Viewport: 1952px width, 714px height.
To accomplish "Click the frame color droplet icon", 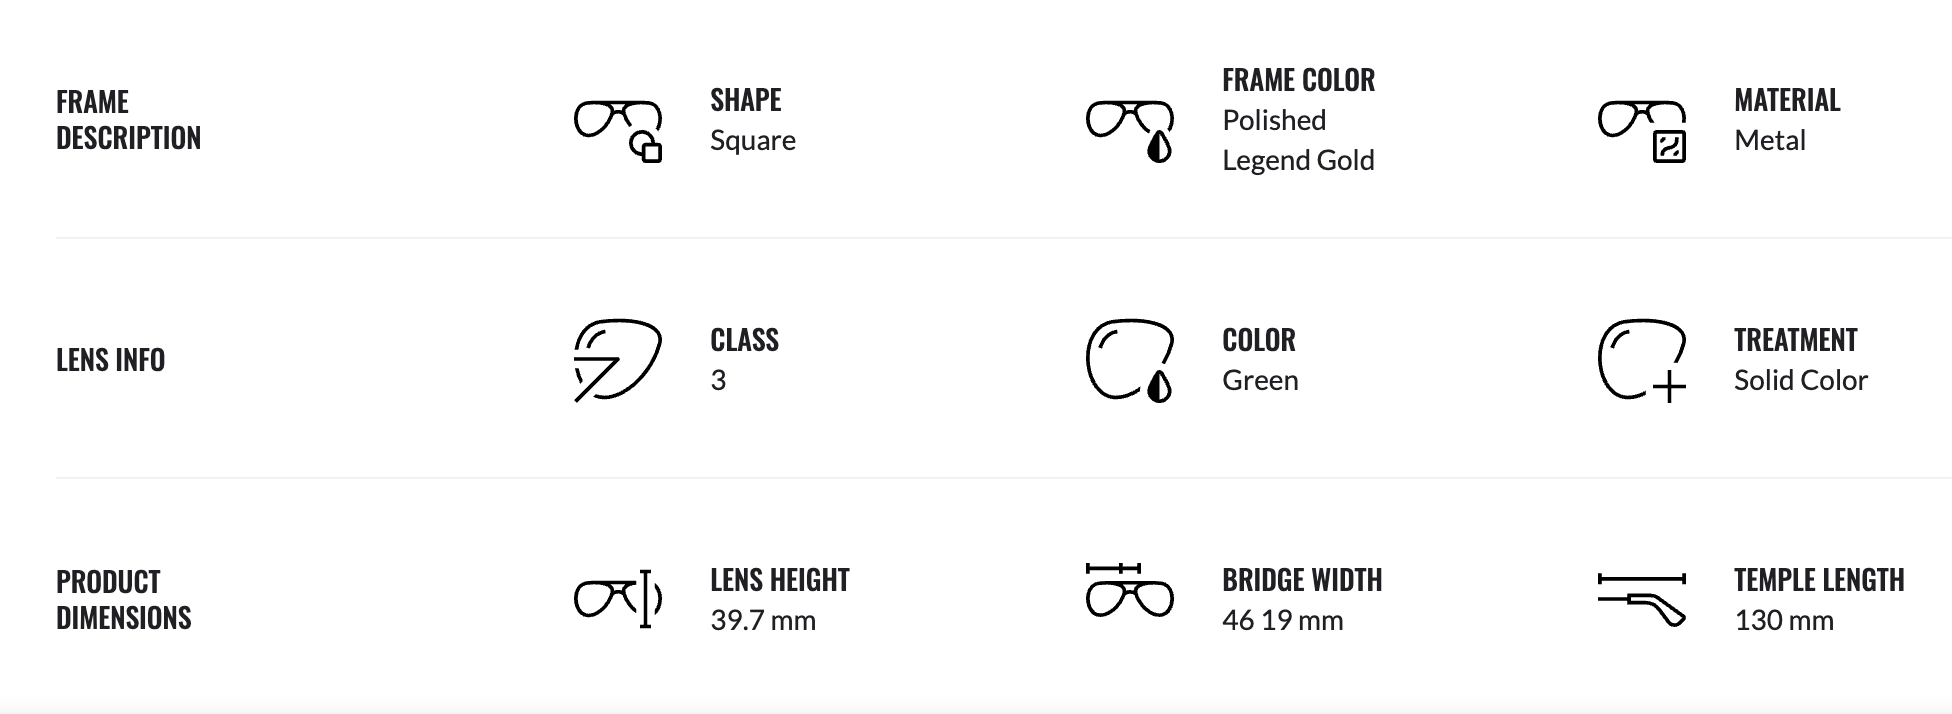I will [1130, 130].
